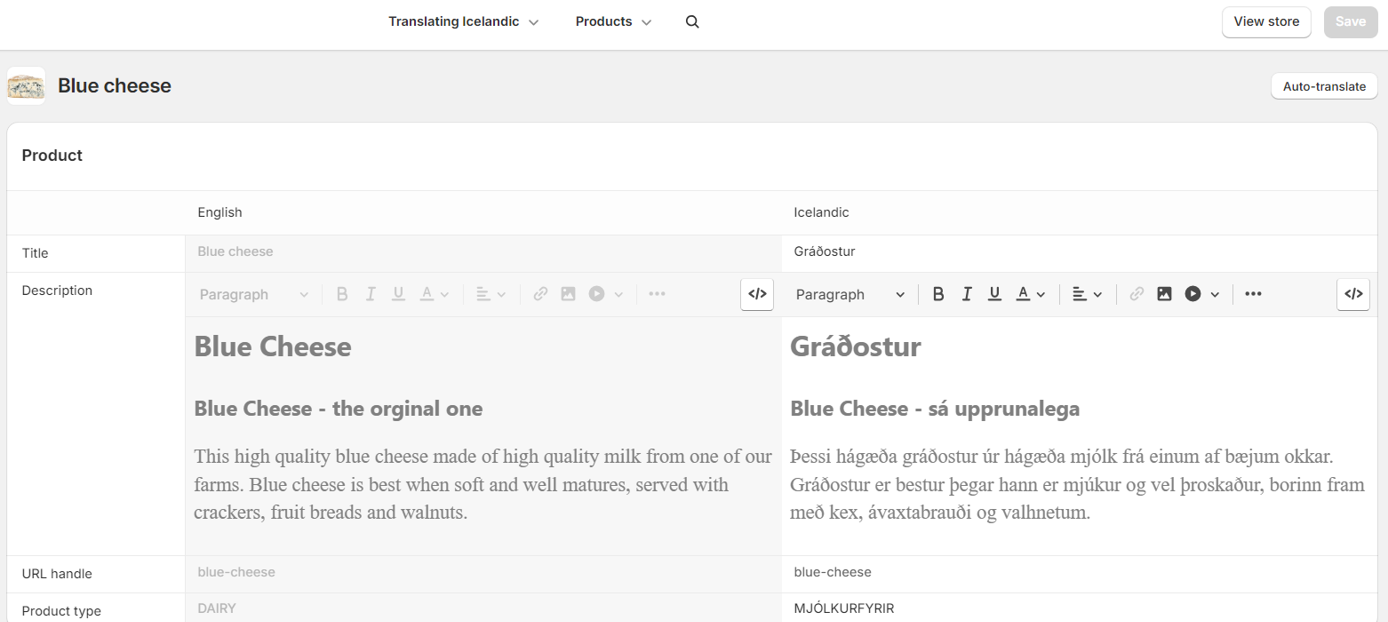Click the Blue cheese product thumbnail
Viewport: 1388px width, 622px height.
[x=26, y=86]
